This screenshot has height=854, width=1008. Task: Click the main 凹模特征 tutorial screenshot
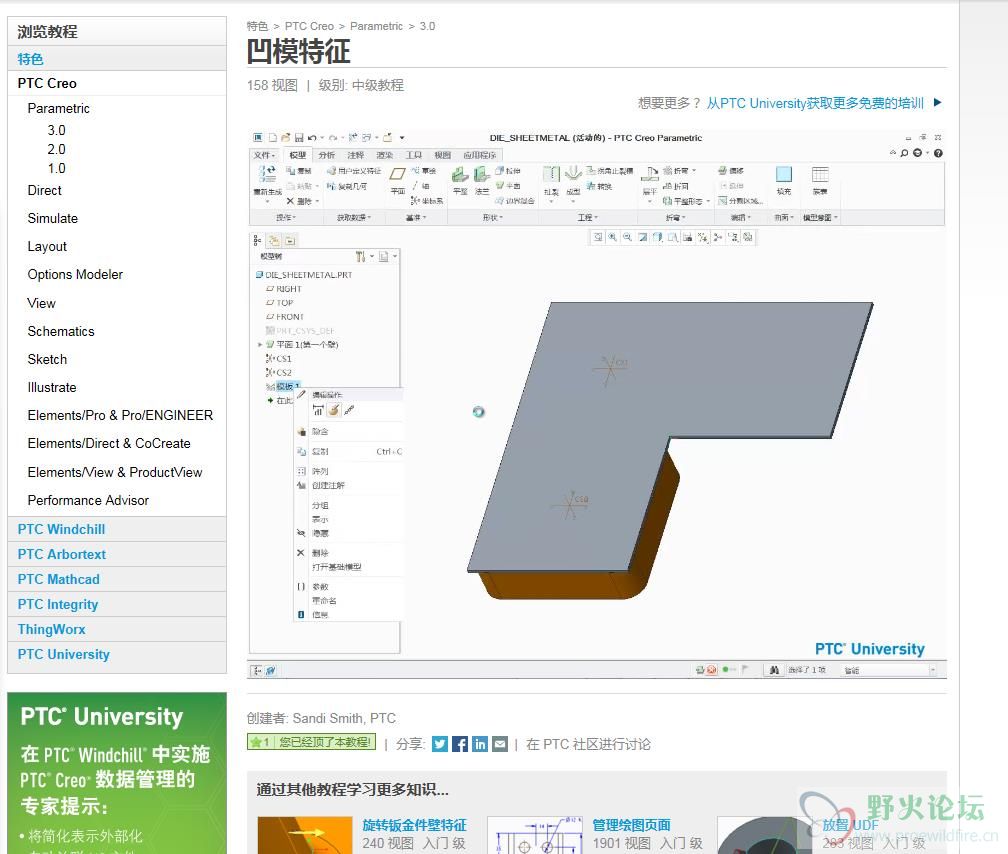coord(596,403)
